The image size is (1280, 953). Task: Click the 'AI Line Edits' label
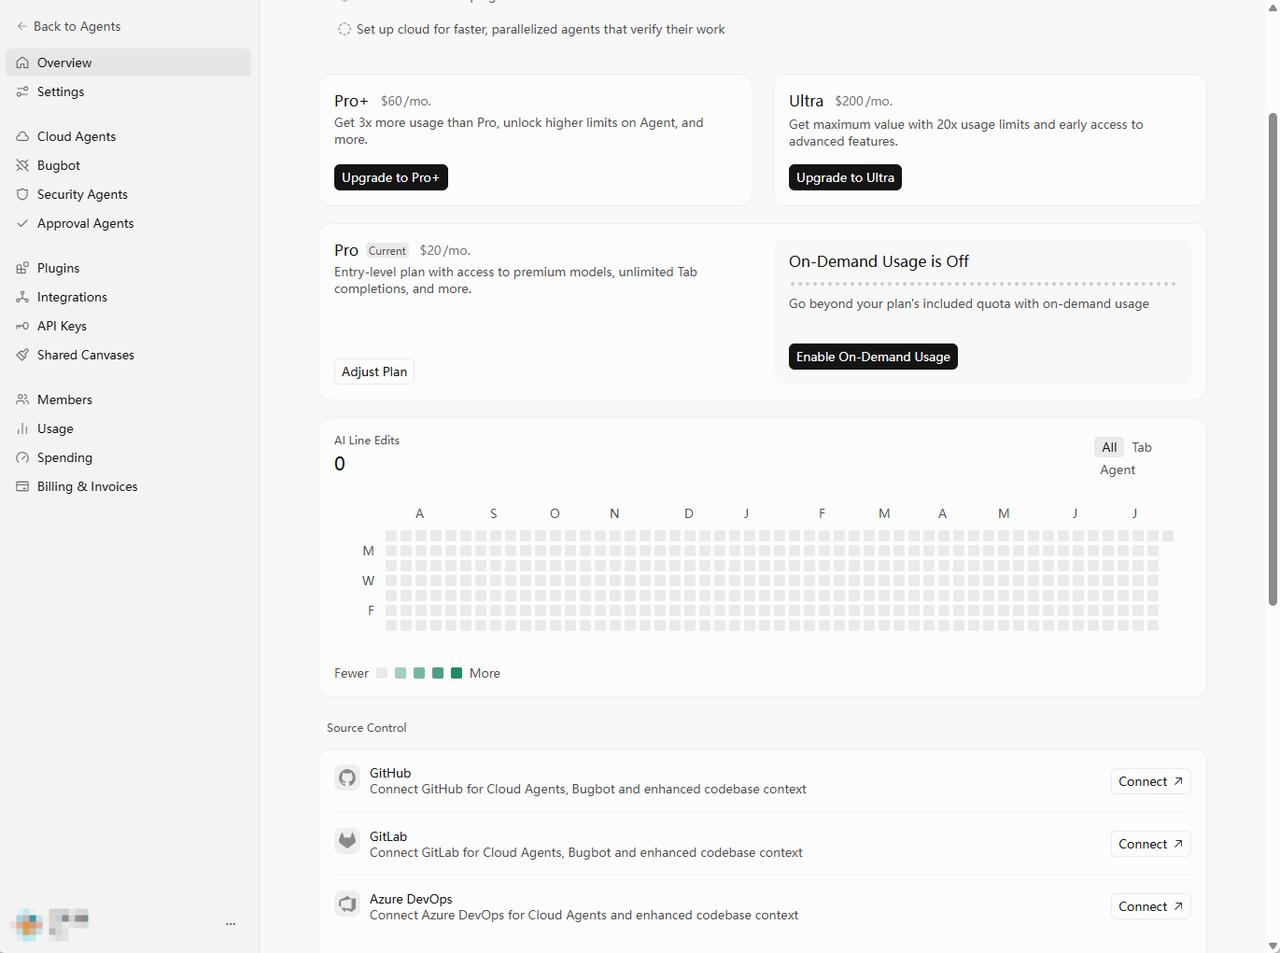pyautogui.click(x=367, y=440)
